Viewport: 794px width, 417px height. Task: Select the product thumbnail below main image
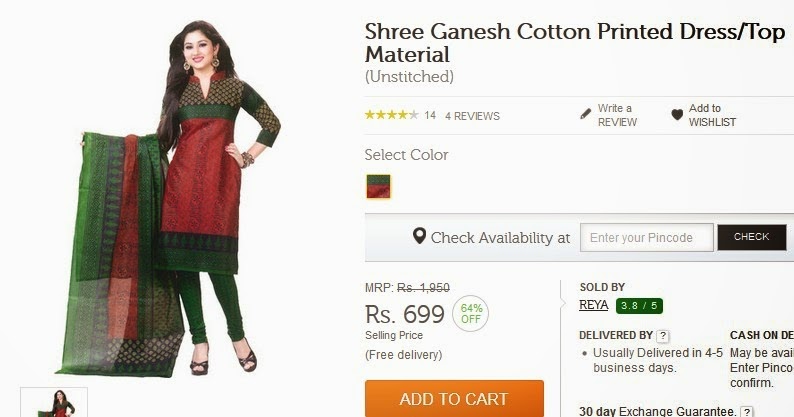54,402
